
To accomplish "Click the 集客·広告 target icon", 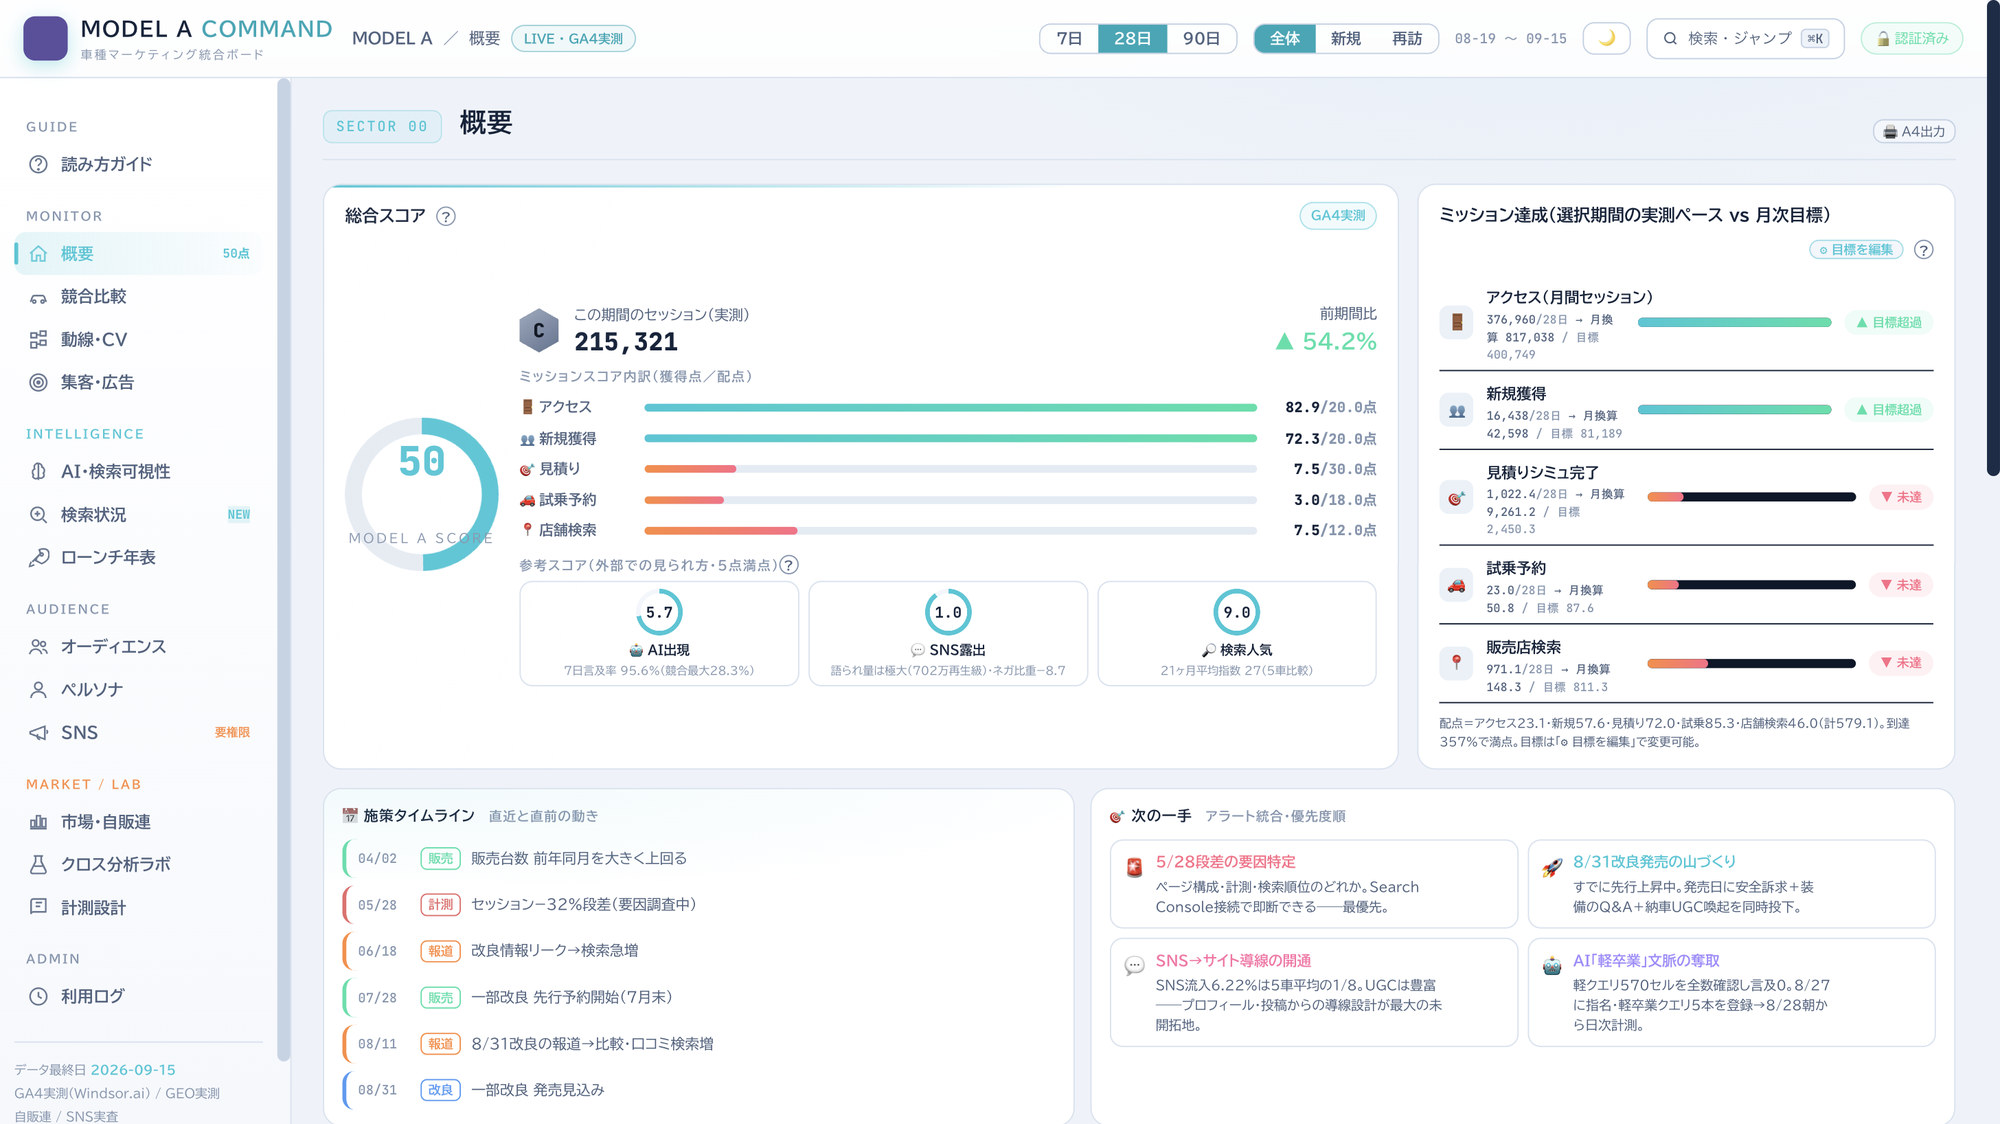I will click(x=38, y=382).
